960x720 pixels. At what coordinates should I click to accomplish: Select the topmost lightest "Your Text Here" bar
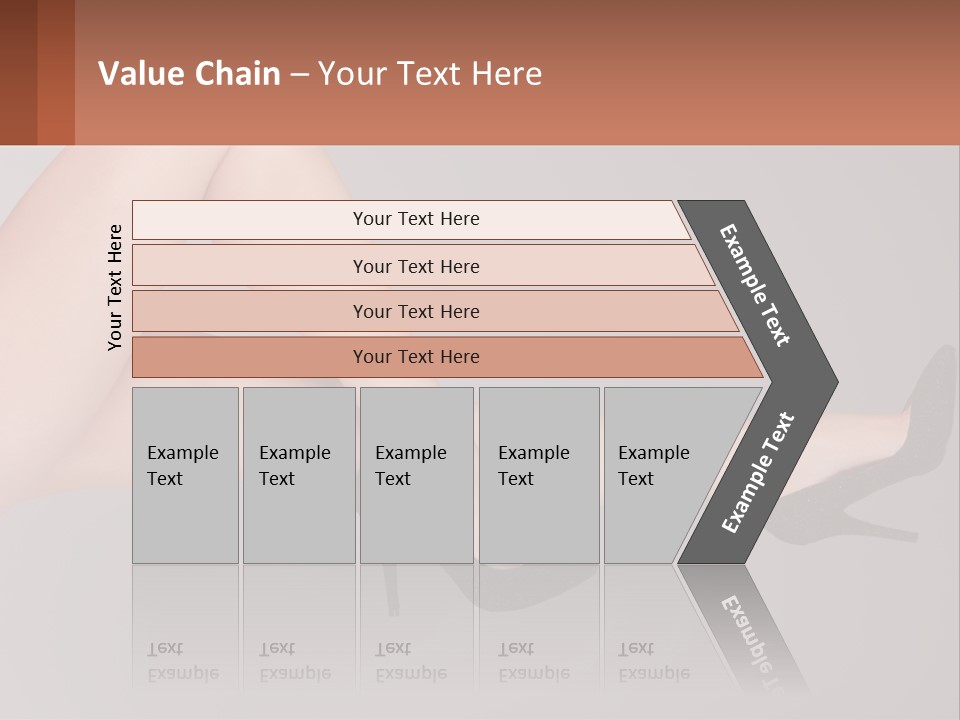(415, 219)
